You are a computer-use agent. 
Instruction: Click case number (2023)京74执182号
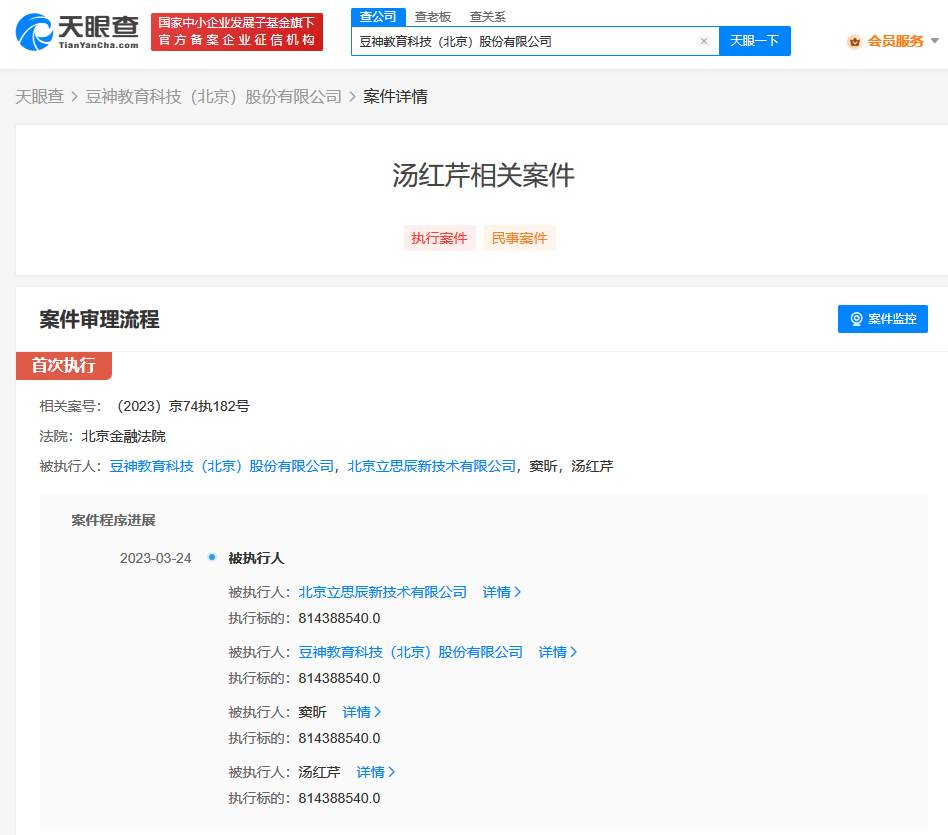[183, 406]
